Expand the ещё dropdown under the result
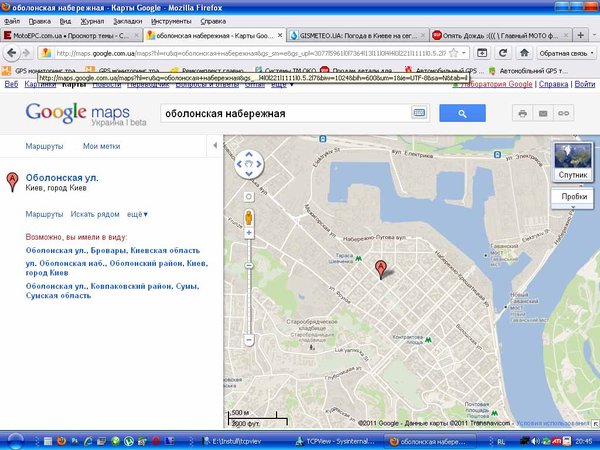This screenshot has height=450, width=600. (137, 214)
